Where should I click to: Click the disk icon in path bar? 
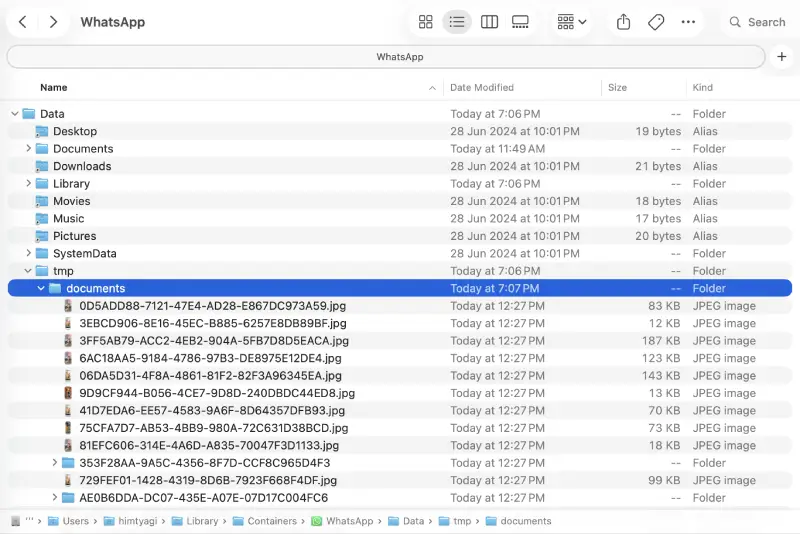[x=15, y=521]
